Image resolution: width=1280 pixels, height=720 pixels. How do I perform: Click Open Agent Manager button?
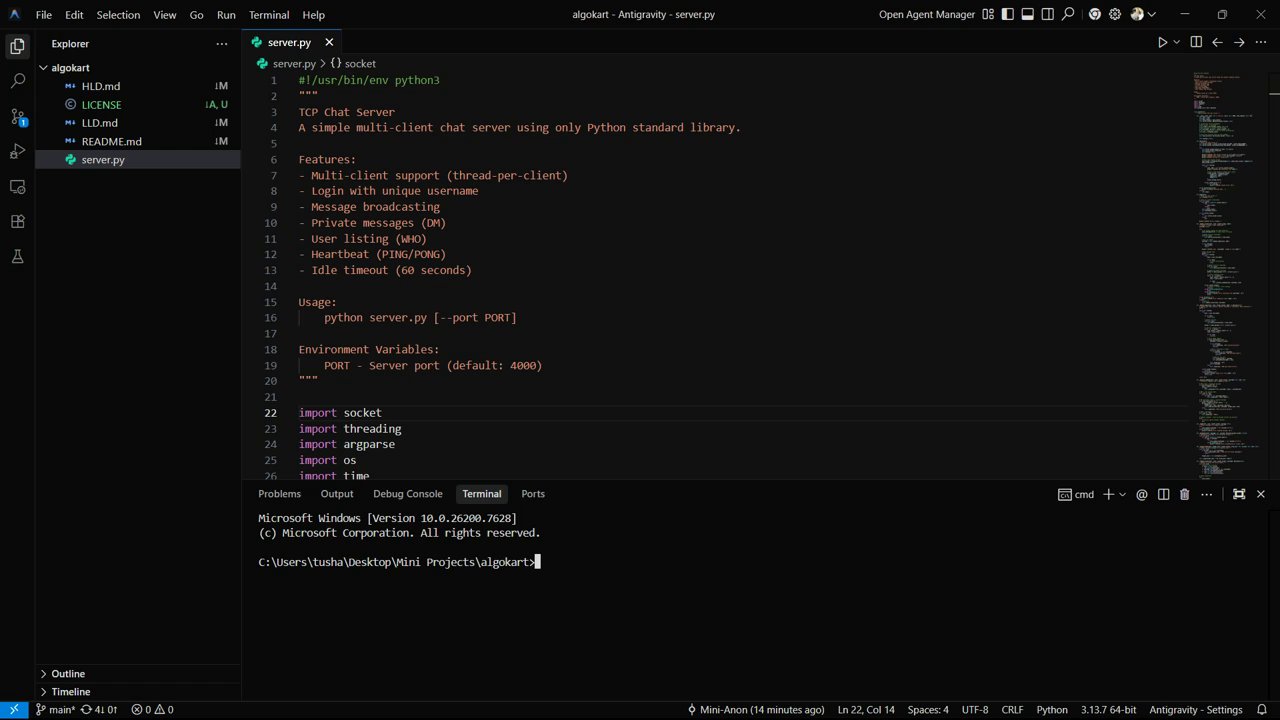click(926, 15)
